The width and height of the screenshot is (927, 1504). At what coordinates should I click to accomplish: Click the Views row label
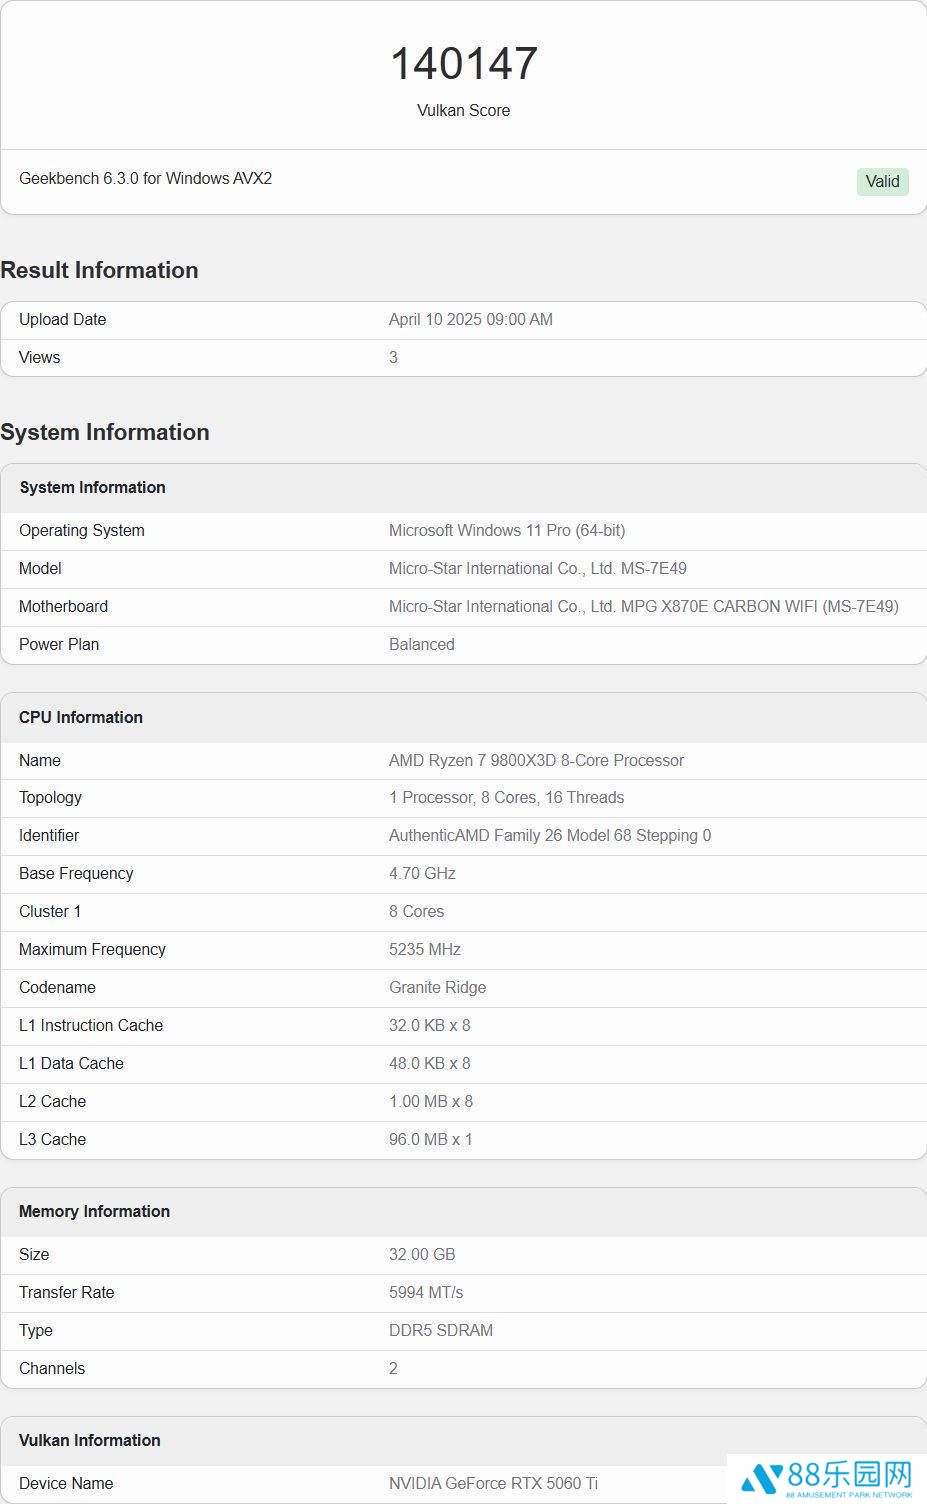coord(40,358)
